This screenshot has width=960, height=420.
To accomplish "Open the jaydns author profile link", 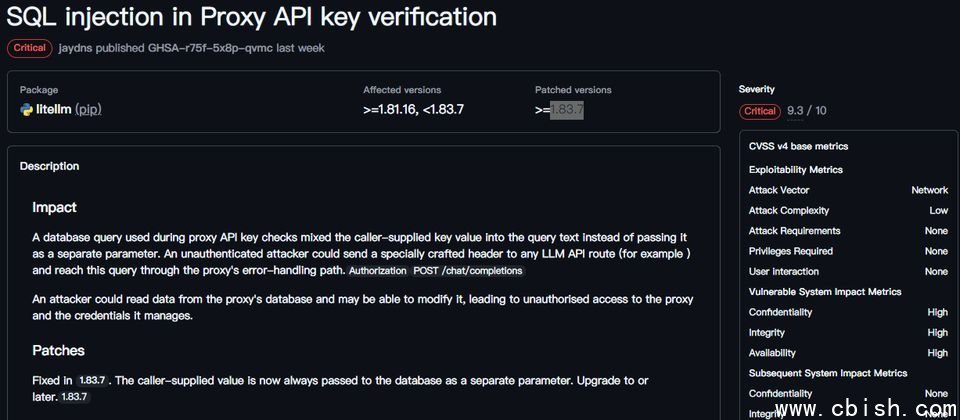I will pos(78,48).
